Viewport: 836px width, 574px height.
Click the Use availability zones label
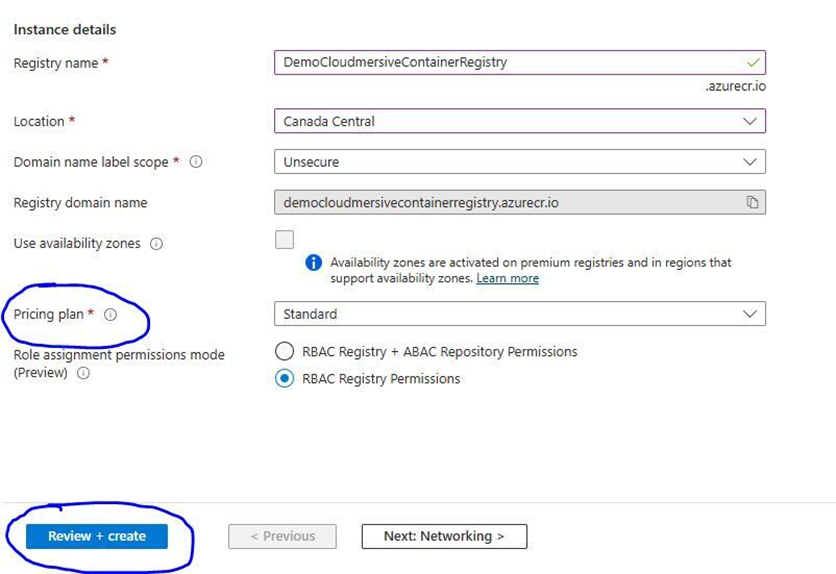coord(77,244)
